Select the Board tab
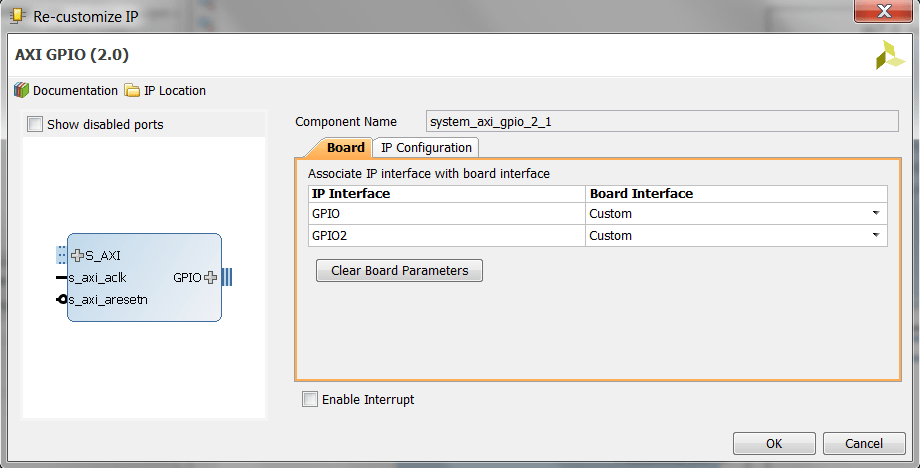Viewport: 920px width, 468px height. pos(345,148)
